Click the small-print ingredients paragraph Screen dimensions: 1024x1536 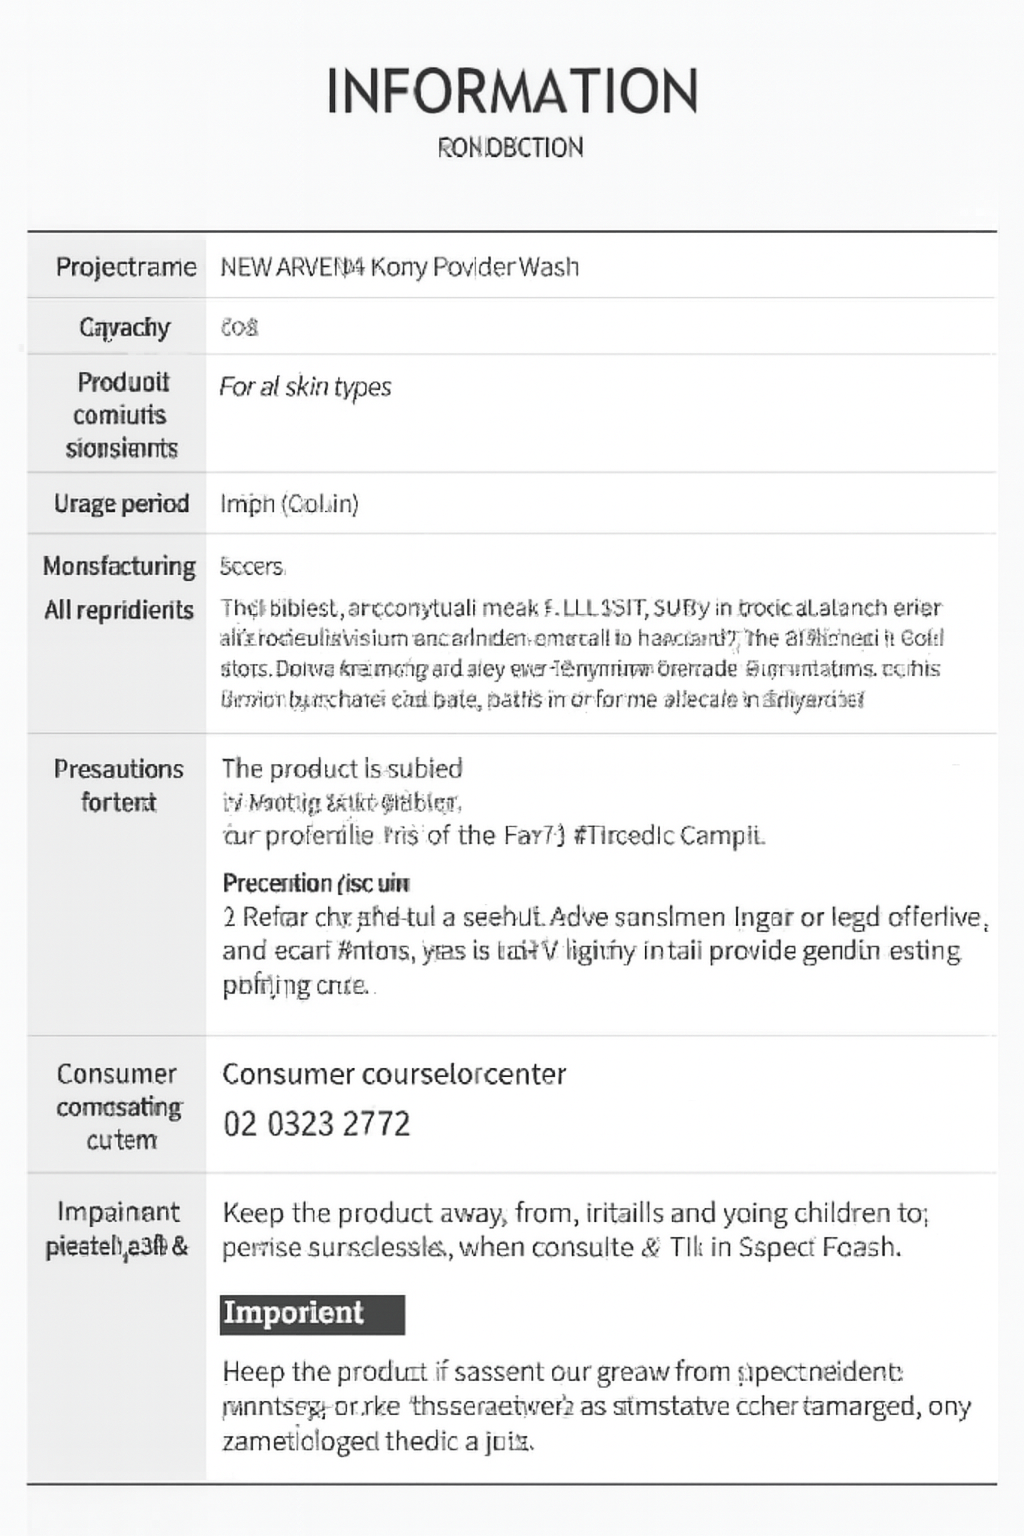pos(581,653)
